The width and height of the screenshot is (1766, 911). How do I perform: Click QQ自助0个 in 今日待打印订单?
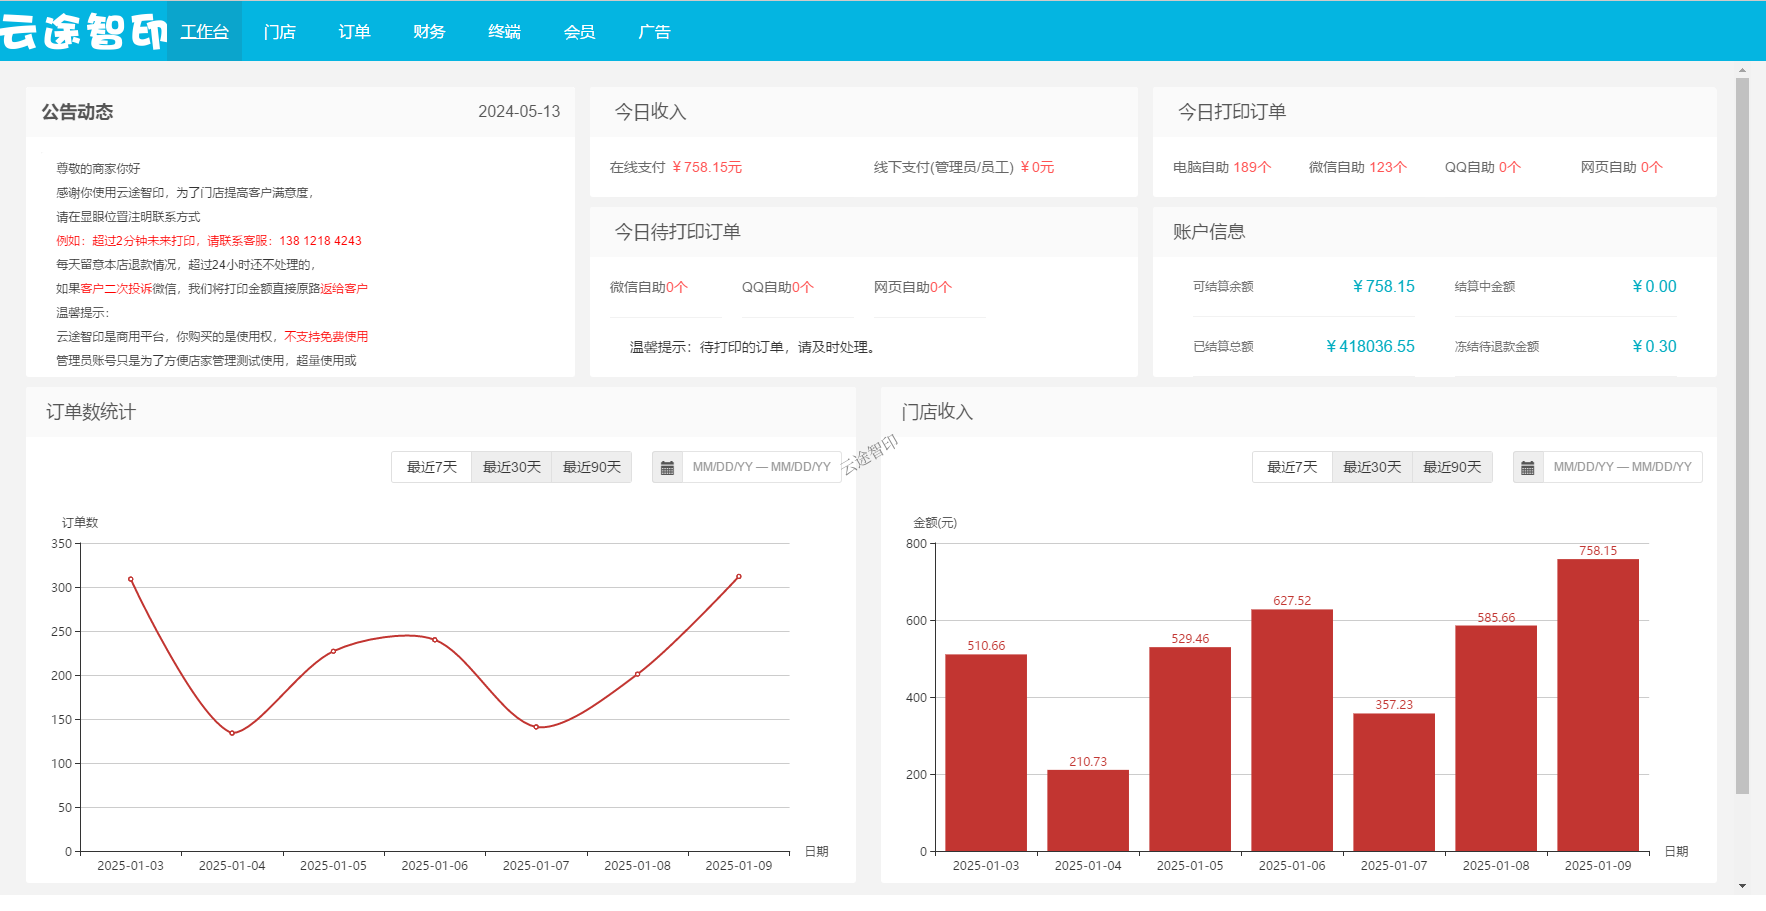click(778, 287)
